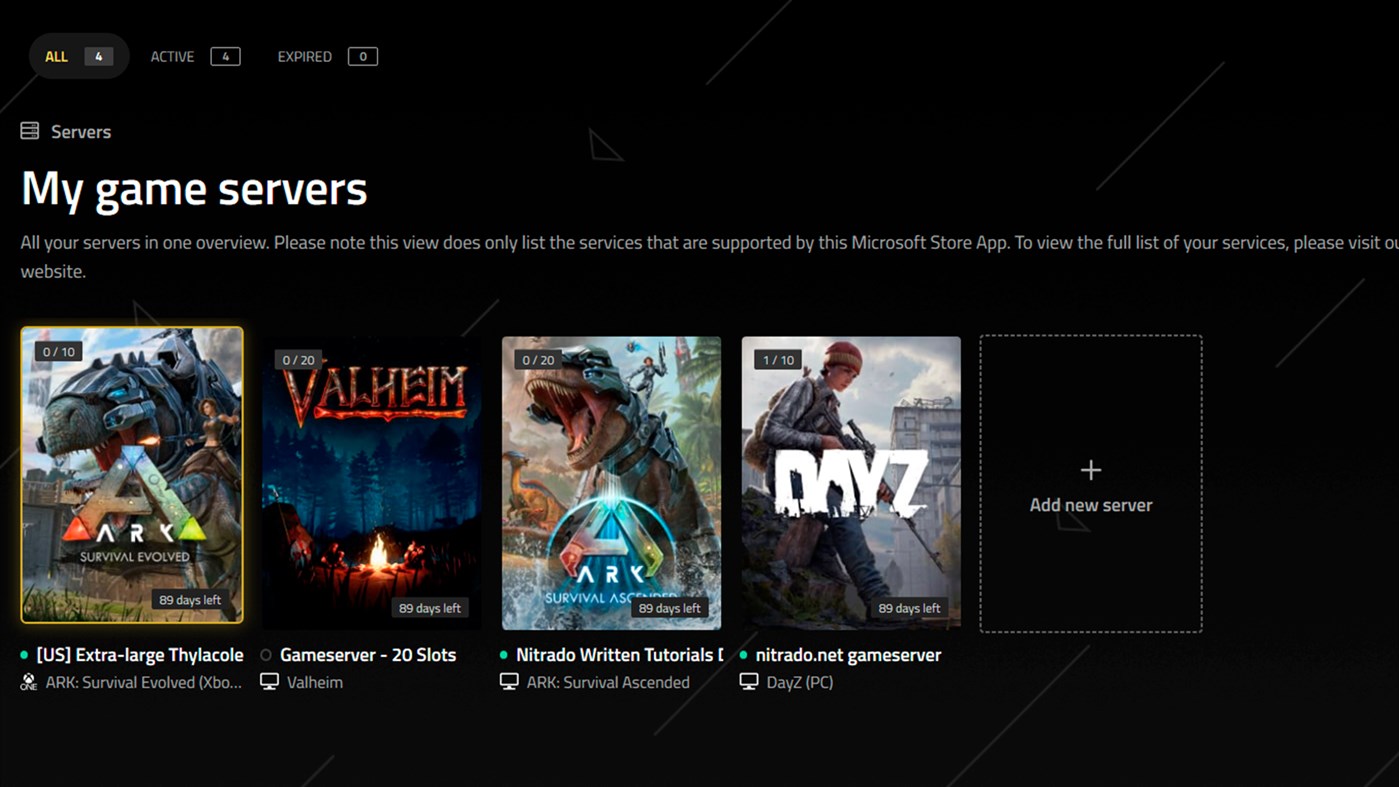
Task: Click the count badge 4 on ACTIVE tab
Action: point(226,57)
